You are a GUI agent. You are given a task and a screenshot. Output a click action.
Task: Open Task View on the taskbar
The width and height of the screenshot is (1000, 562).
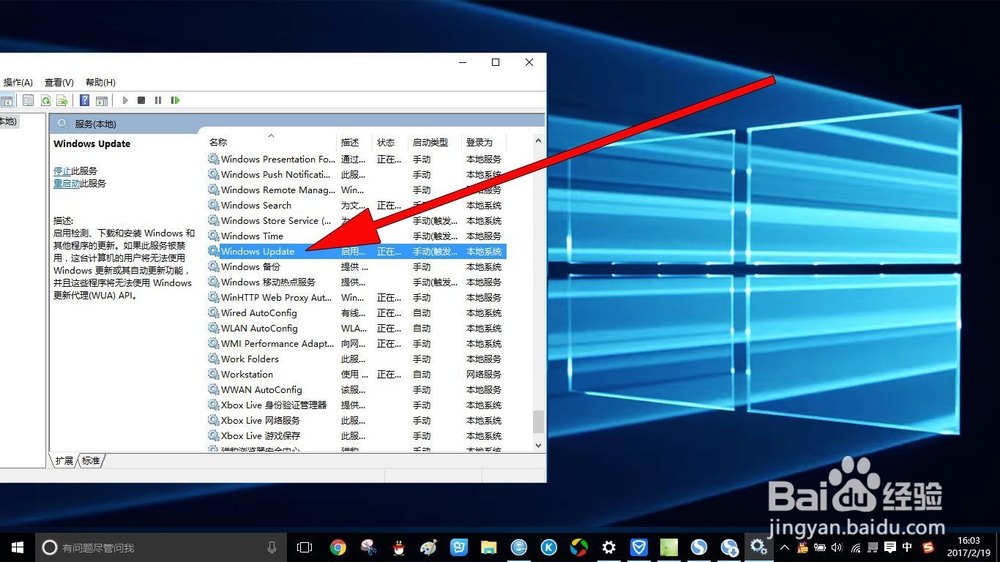(x=304, y=547)
